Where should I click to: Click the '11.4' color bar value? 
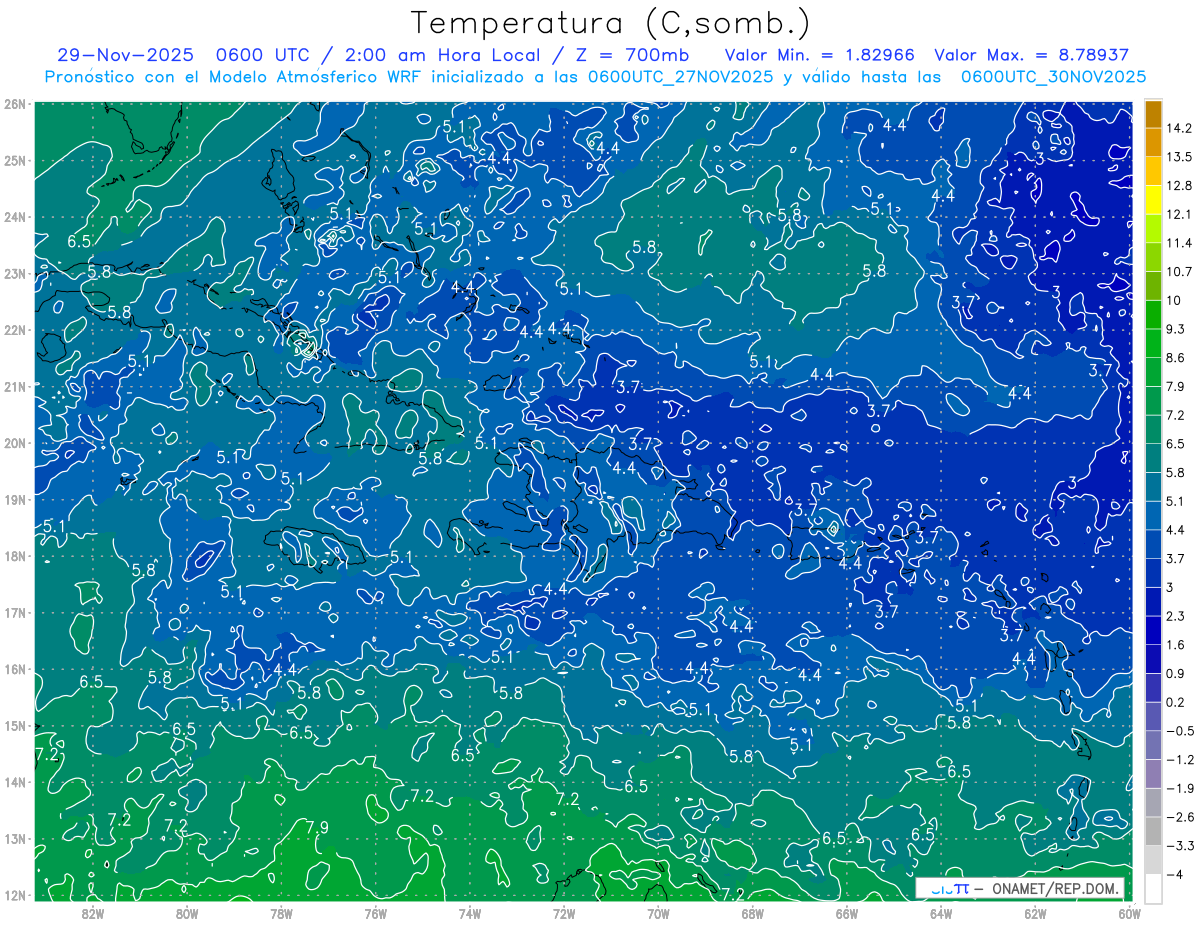[1181, 243]
